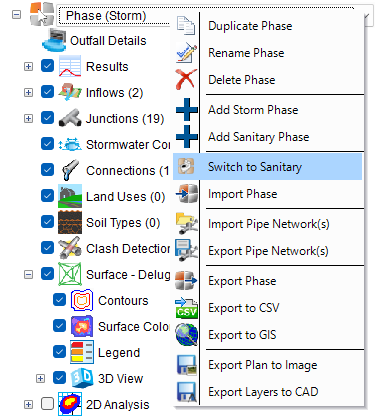The height and width of the screenshot is (420, 388).
Task: Click the Land Uses icon
Action: (x=70, y=196)
